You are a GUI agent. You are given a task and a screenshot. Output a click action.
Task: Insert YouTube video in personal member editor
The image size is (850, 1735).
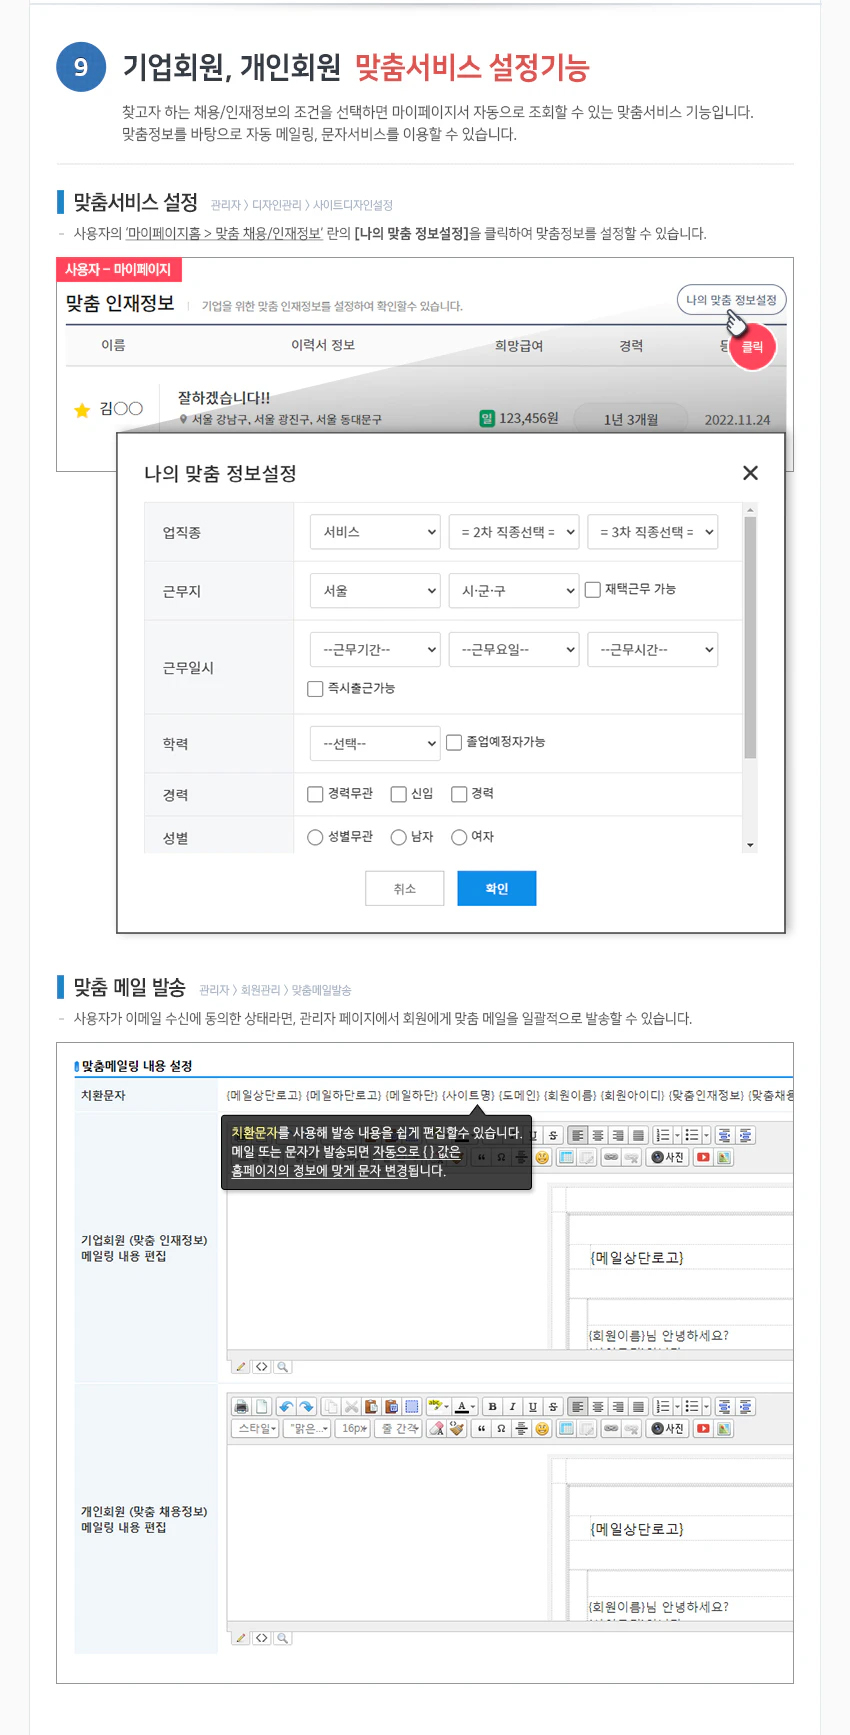[702, 1429]
